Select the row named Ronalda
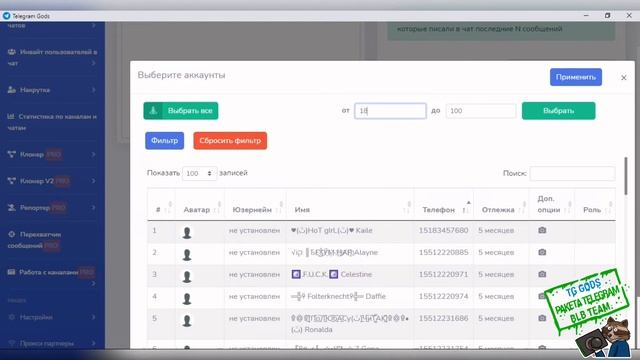The image size is (640, 360). [x=381, y=324]
